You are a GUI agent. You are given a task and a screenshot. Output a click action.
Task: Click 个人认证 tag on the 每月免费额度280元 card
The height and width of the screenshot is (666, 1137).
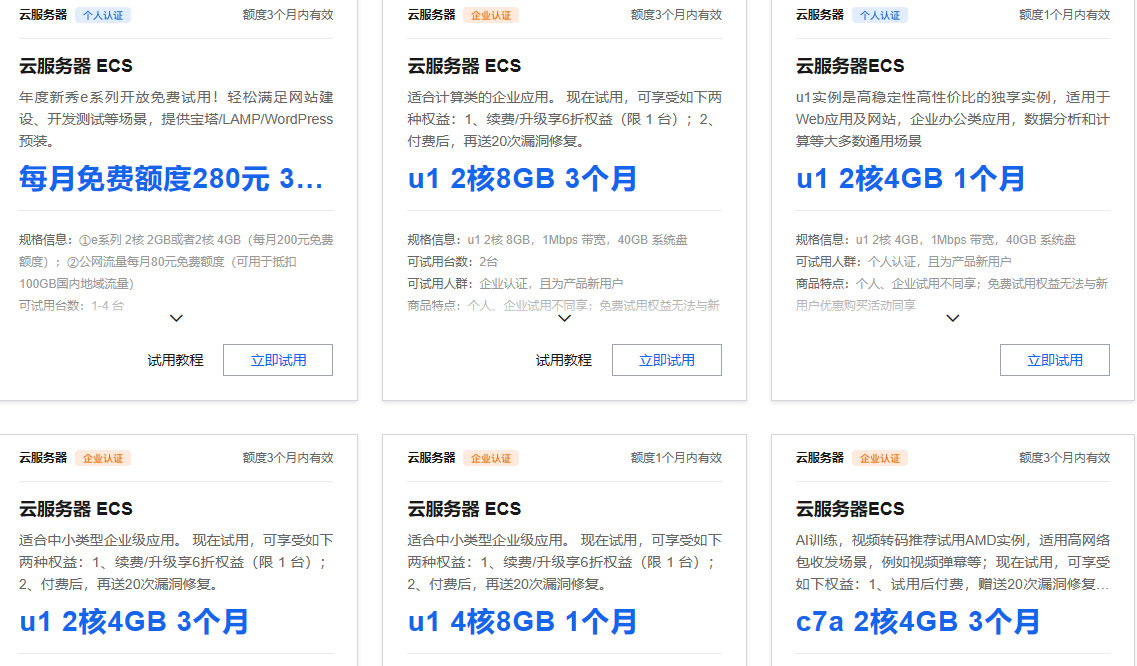coord(103,15)
